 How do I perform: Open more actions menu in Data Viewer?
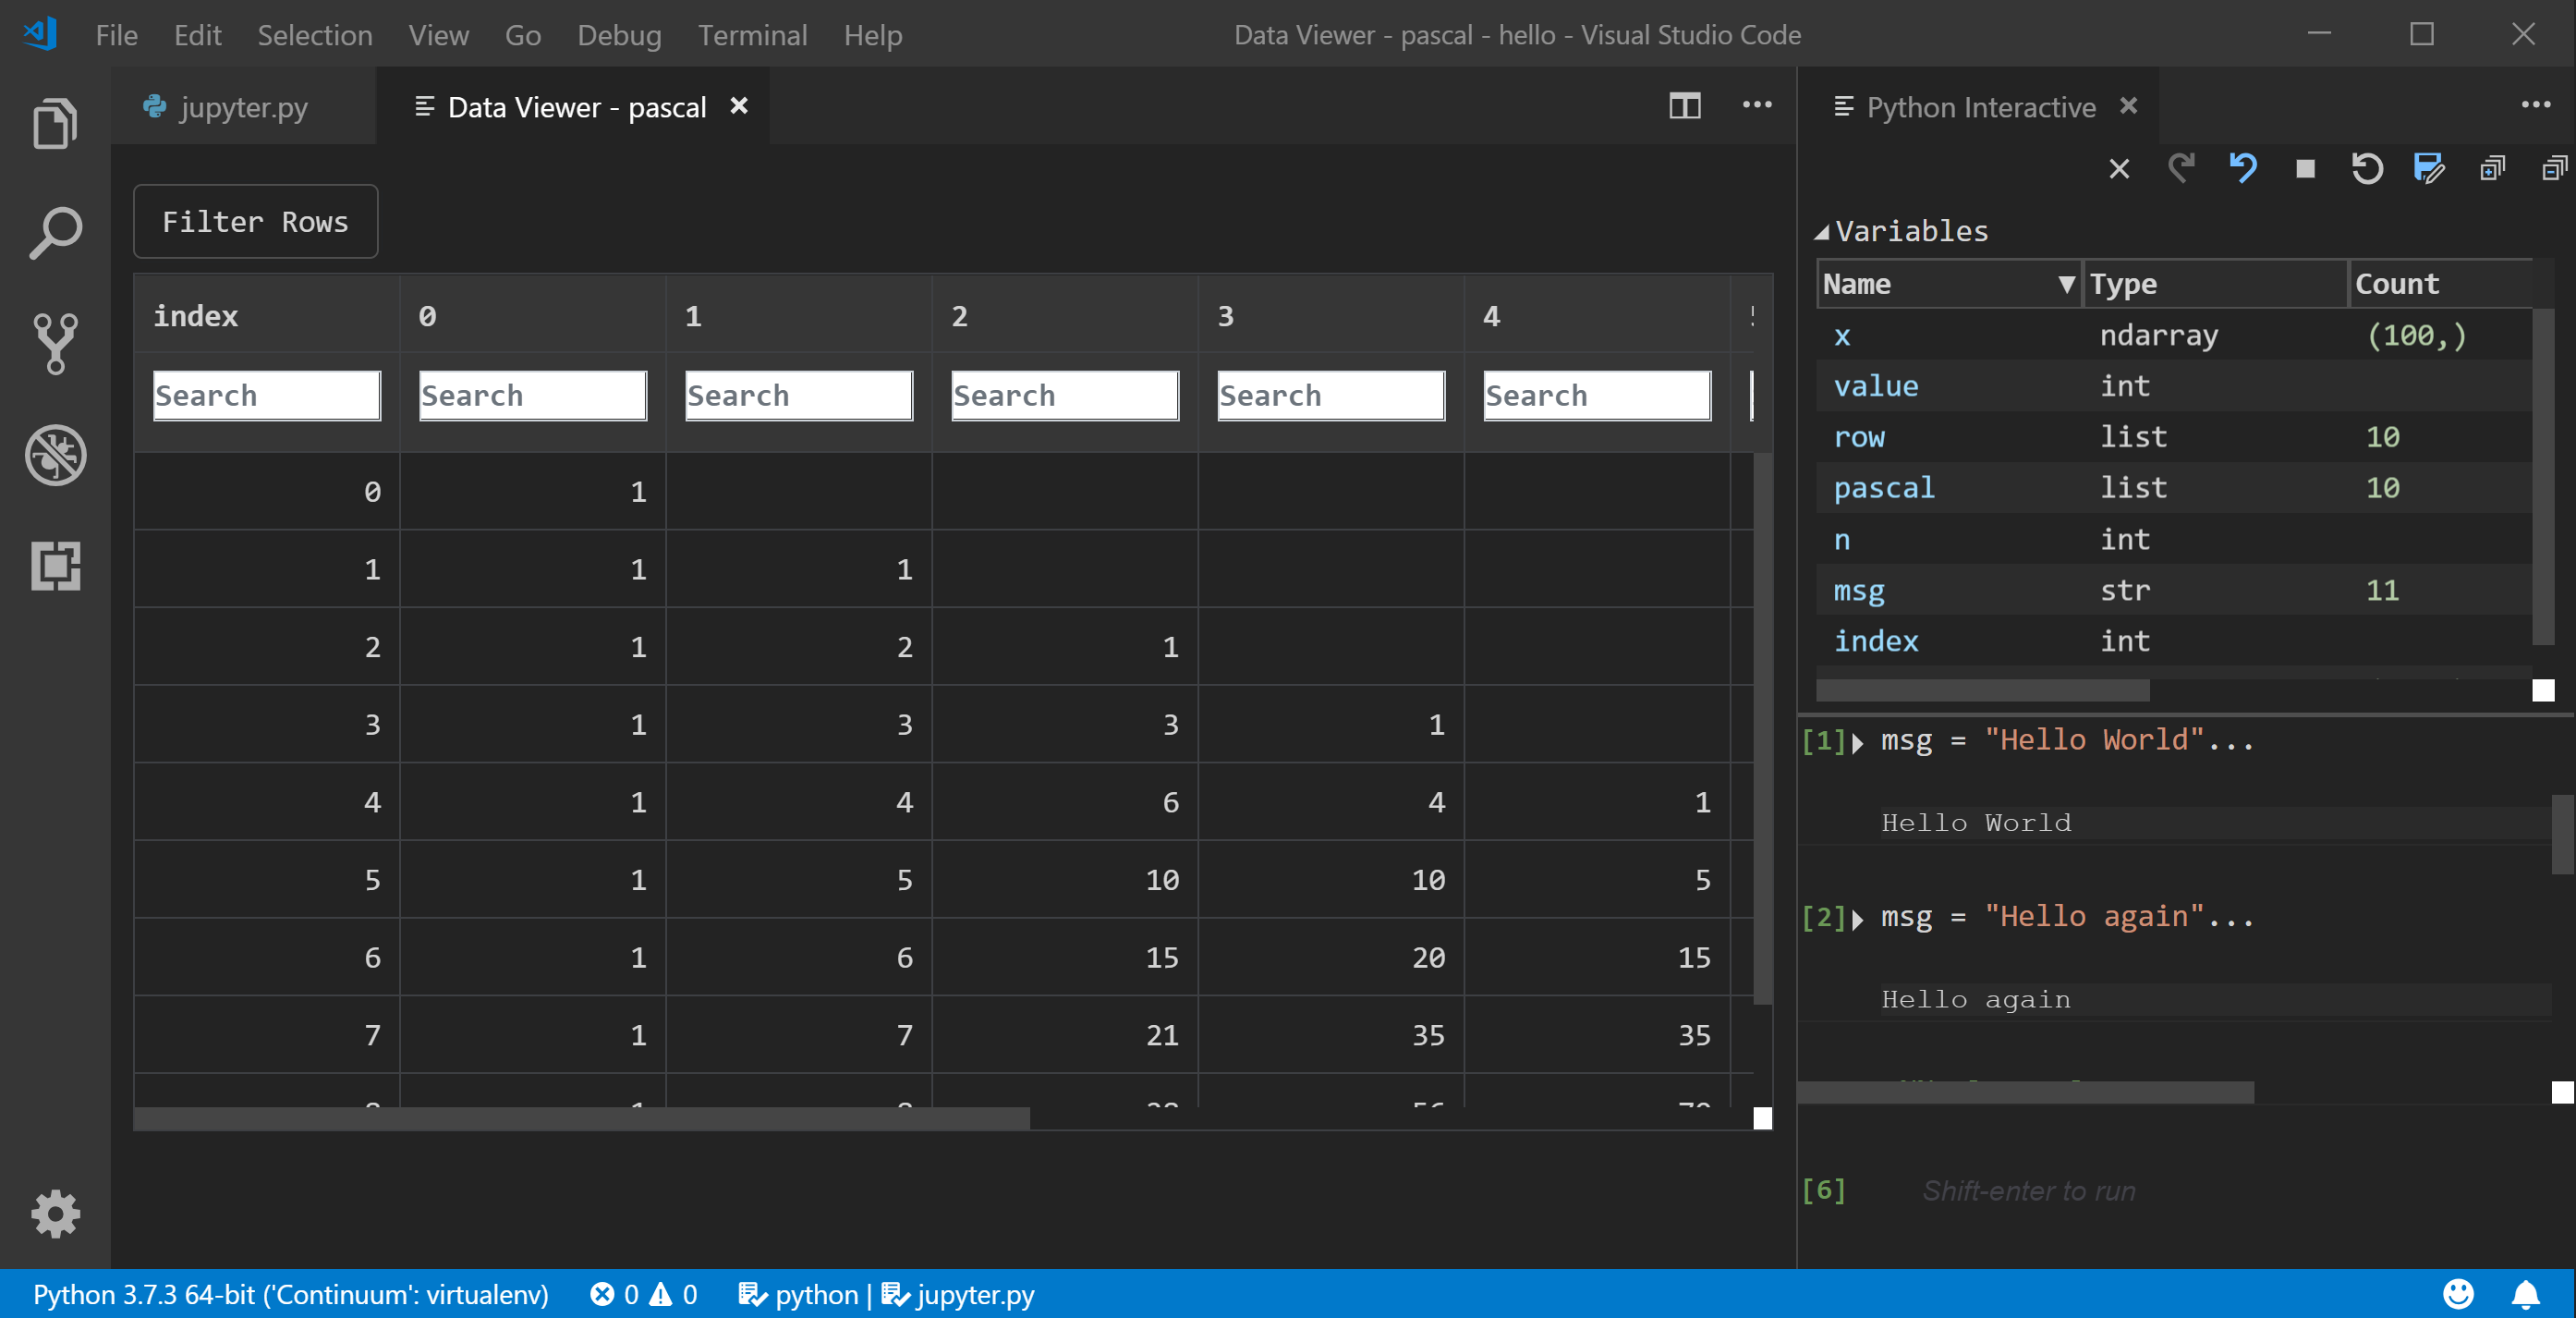pyautogui.click(x=1757, y=106)
